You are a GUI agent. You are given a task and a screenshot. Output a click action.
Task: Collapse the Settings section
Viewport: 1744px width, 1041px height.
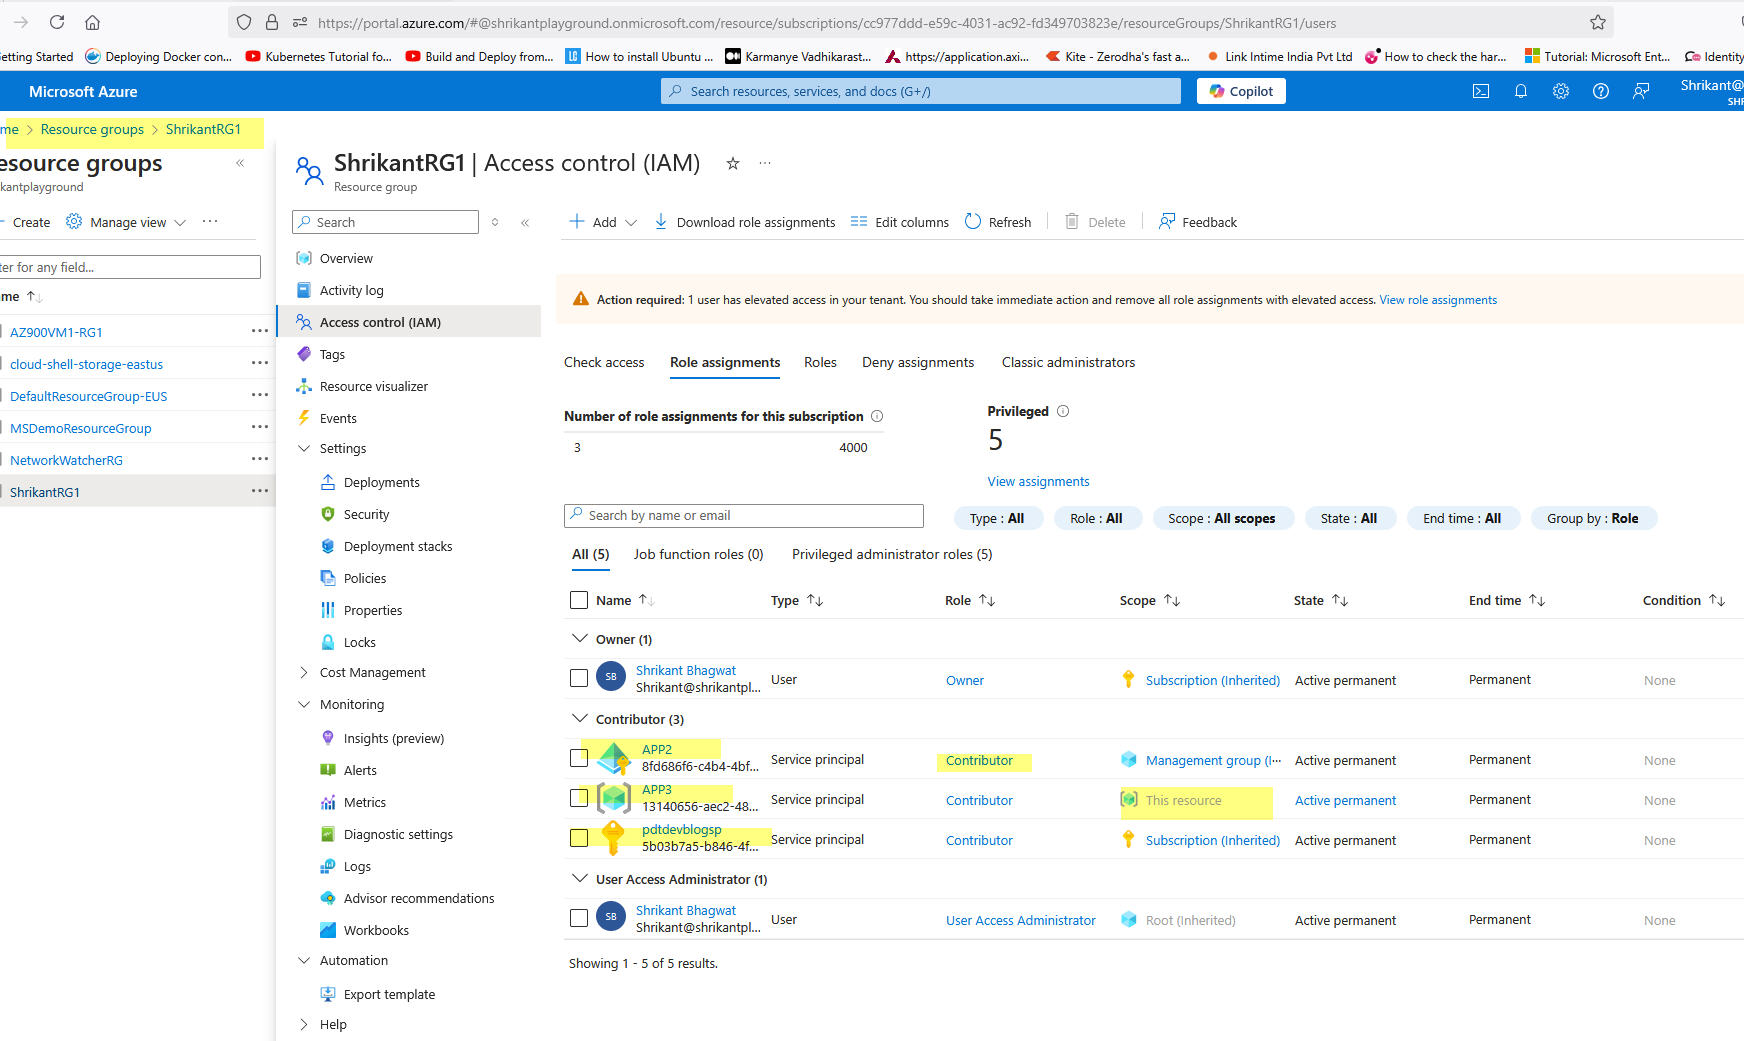[x=304, y=448]
